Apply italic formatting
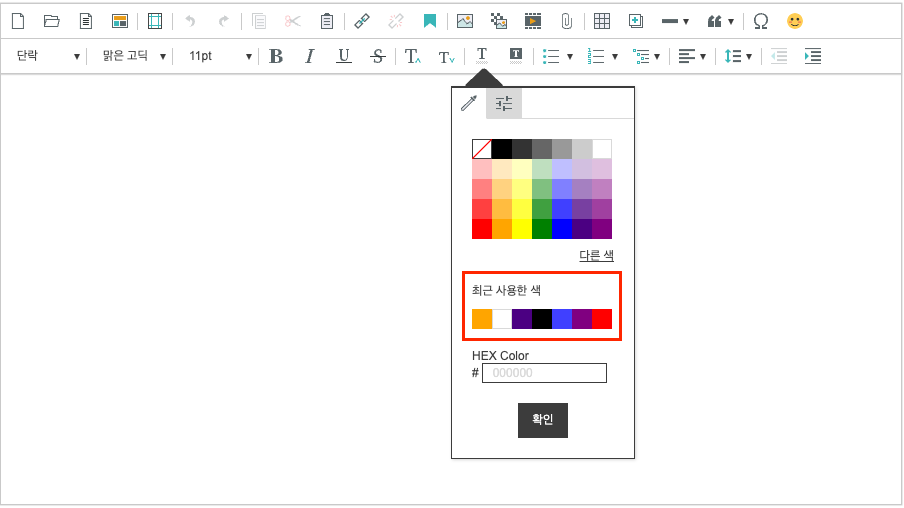904x508 pixels. (310, 56)
